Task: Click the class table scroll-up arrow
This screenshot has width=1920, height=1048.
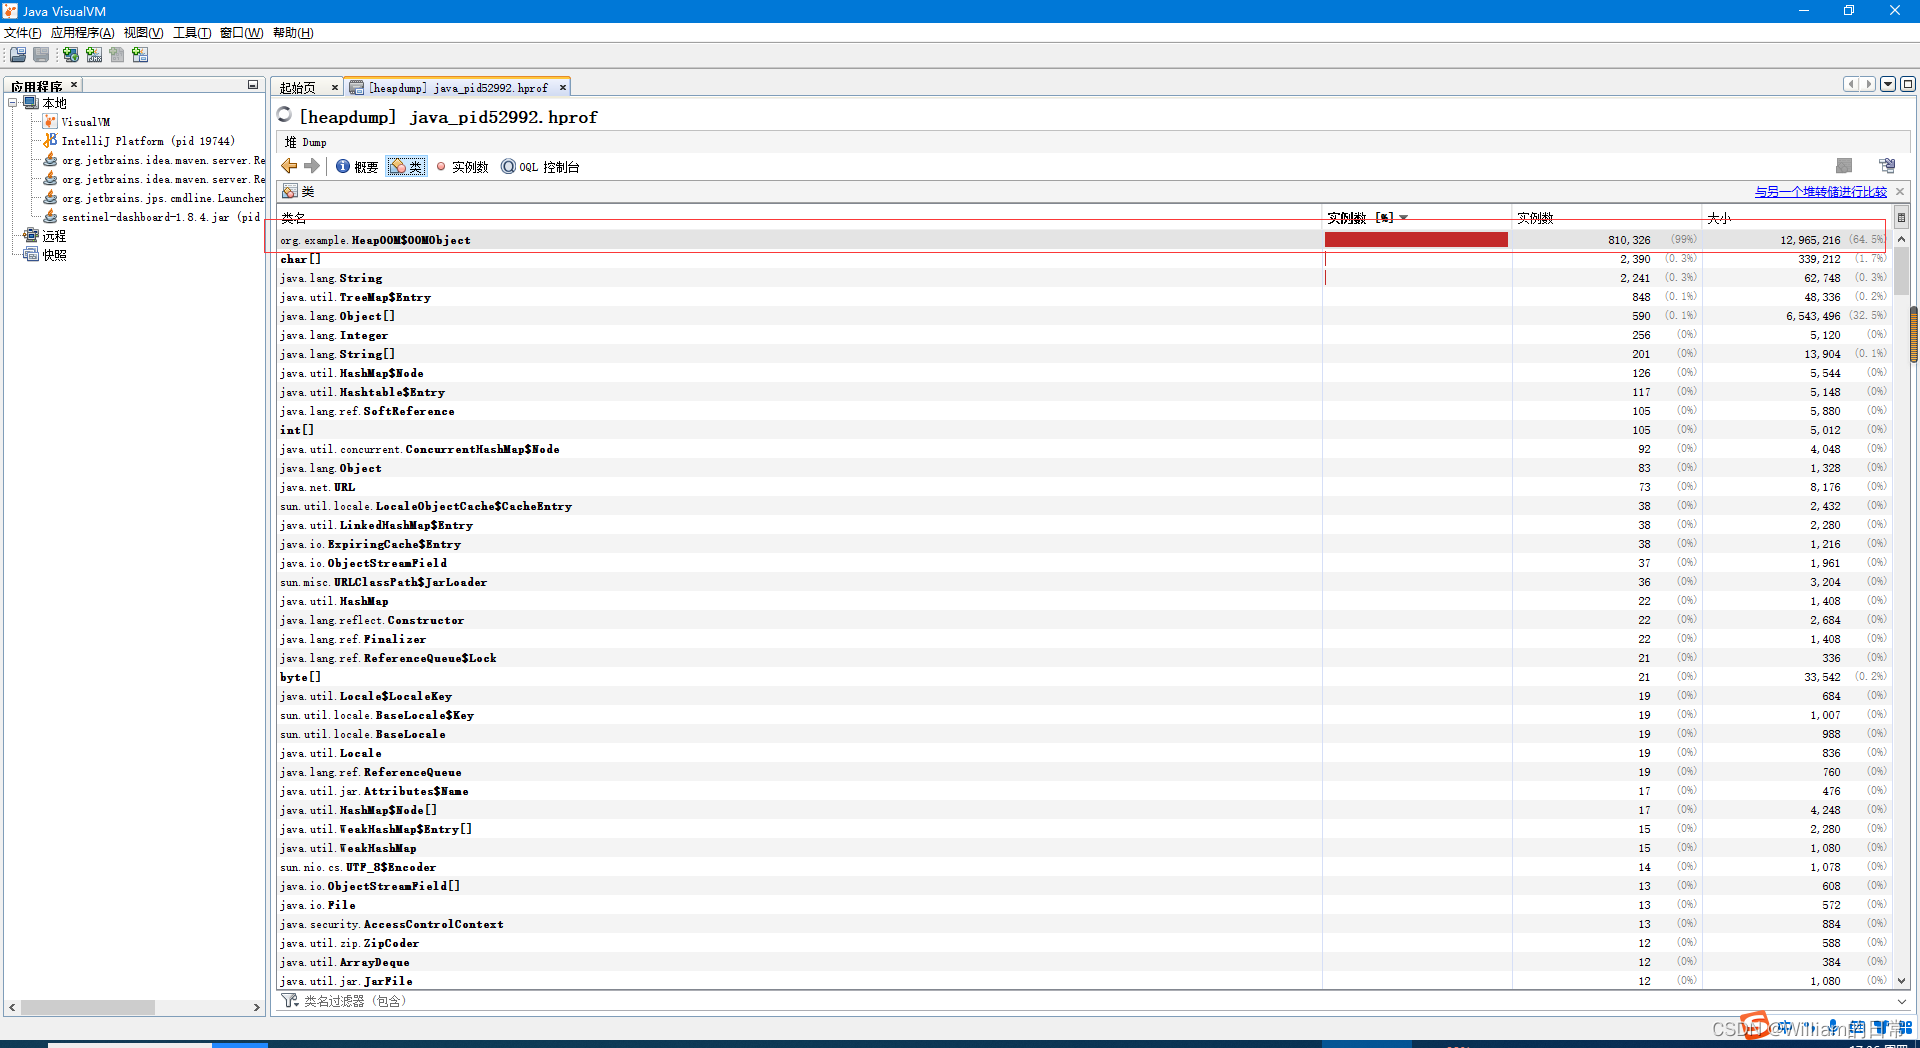Action: 1901,239
